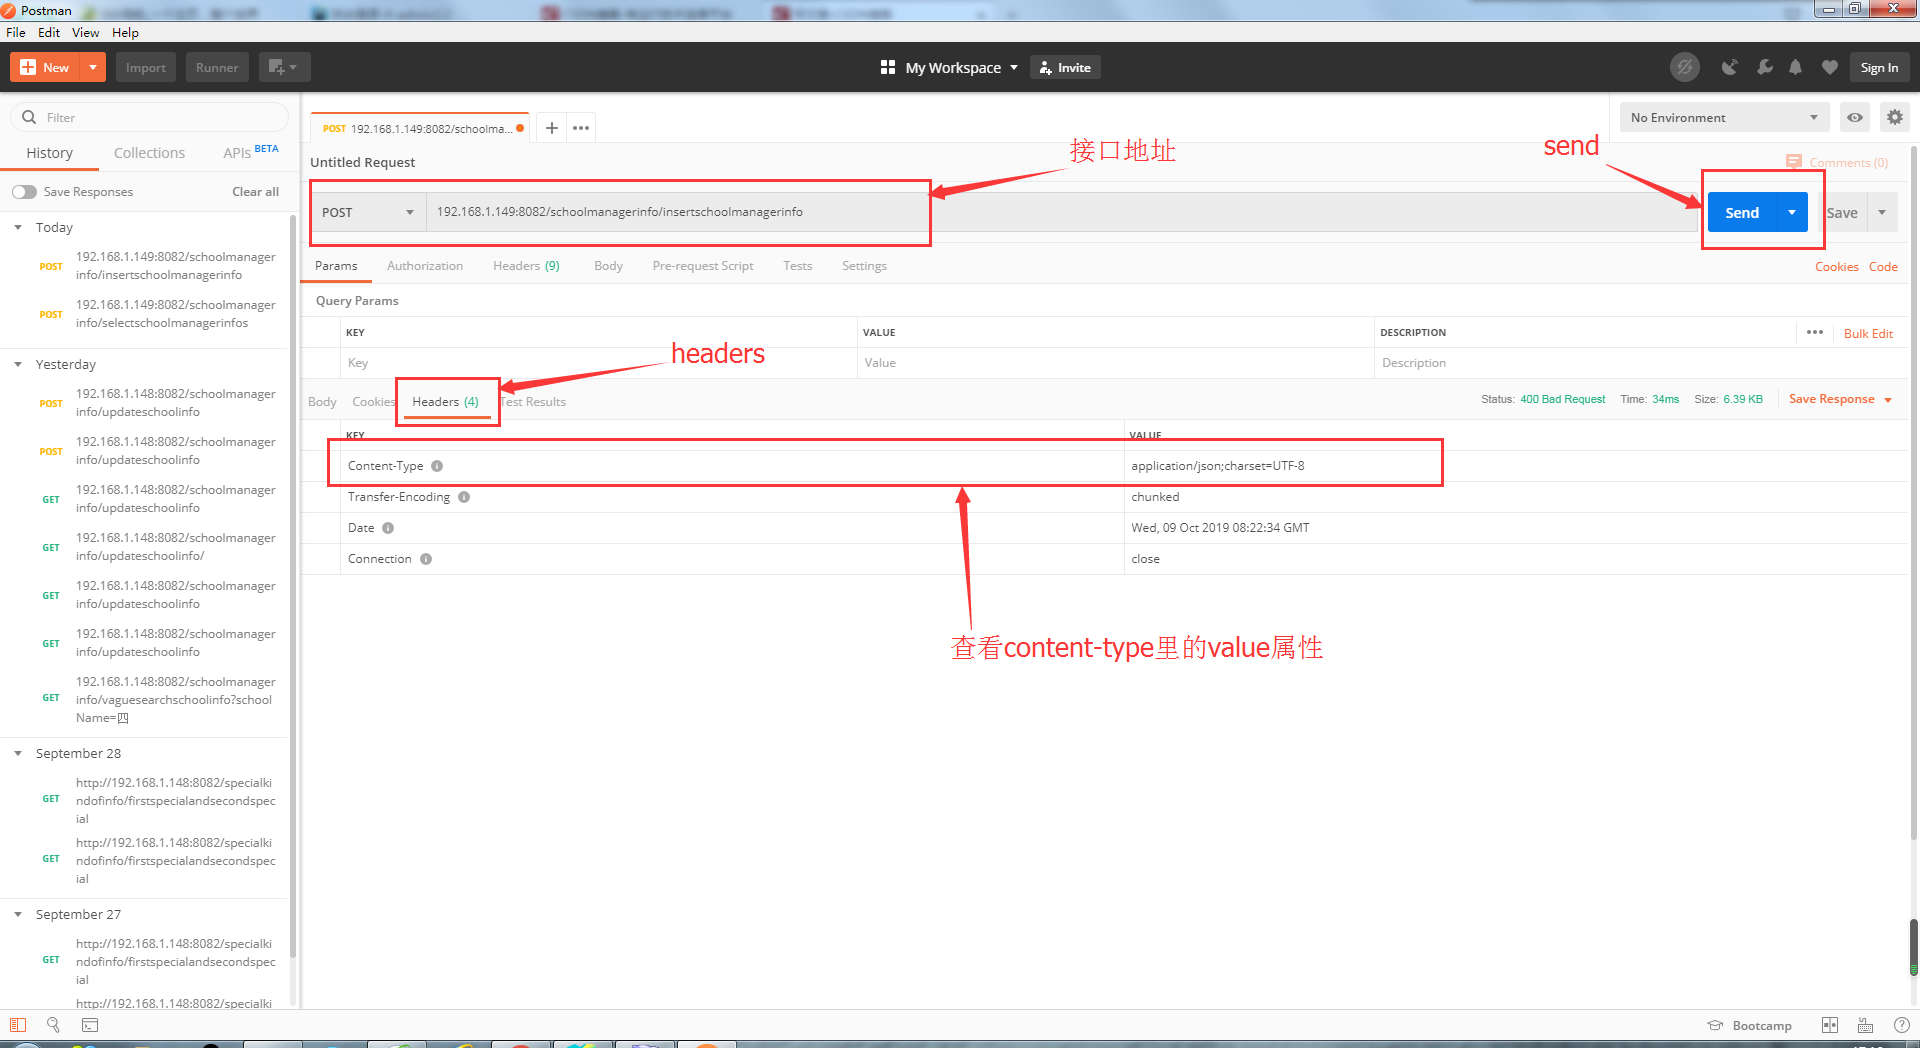
Task: Open request Settings tab
Action: 864,266
